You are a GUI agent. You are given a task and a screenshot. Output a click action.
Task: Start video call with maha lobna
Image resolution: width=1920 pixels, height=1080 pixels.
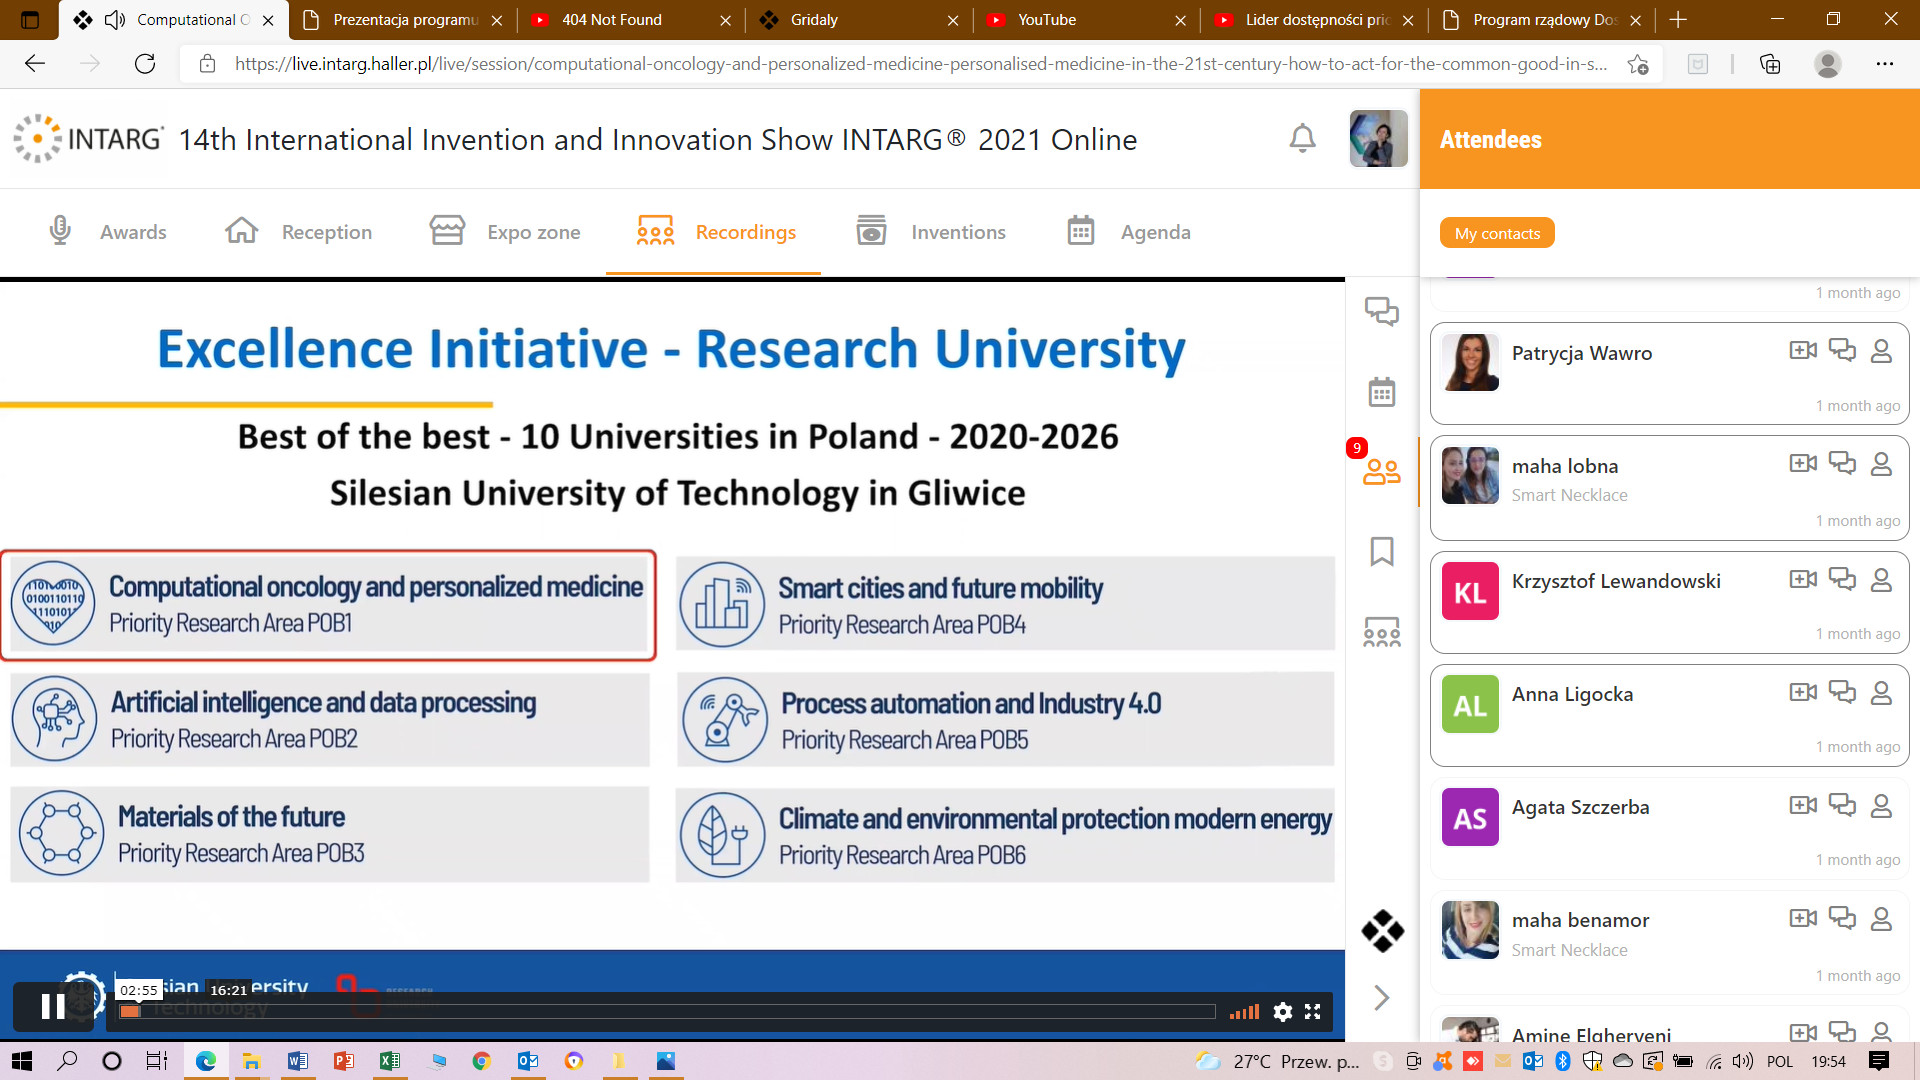pyautogui.click(x=1803, y=463)
